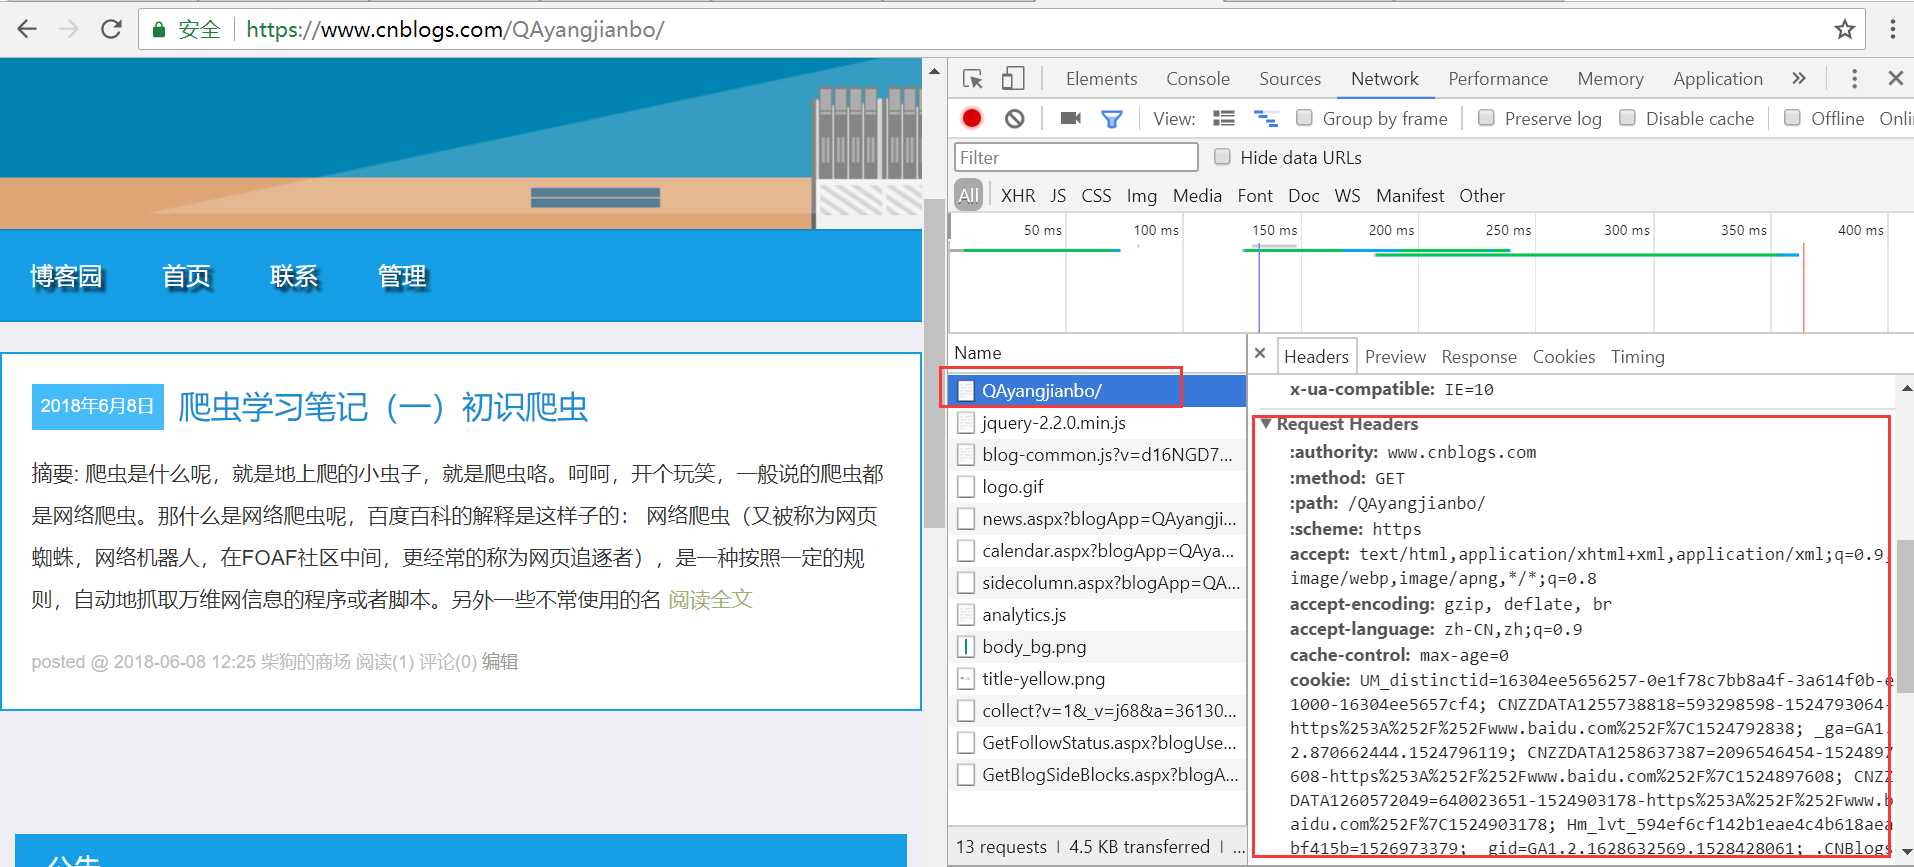Click the 编辑 link under the post

click(500, 661)
